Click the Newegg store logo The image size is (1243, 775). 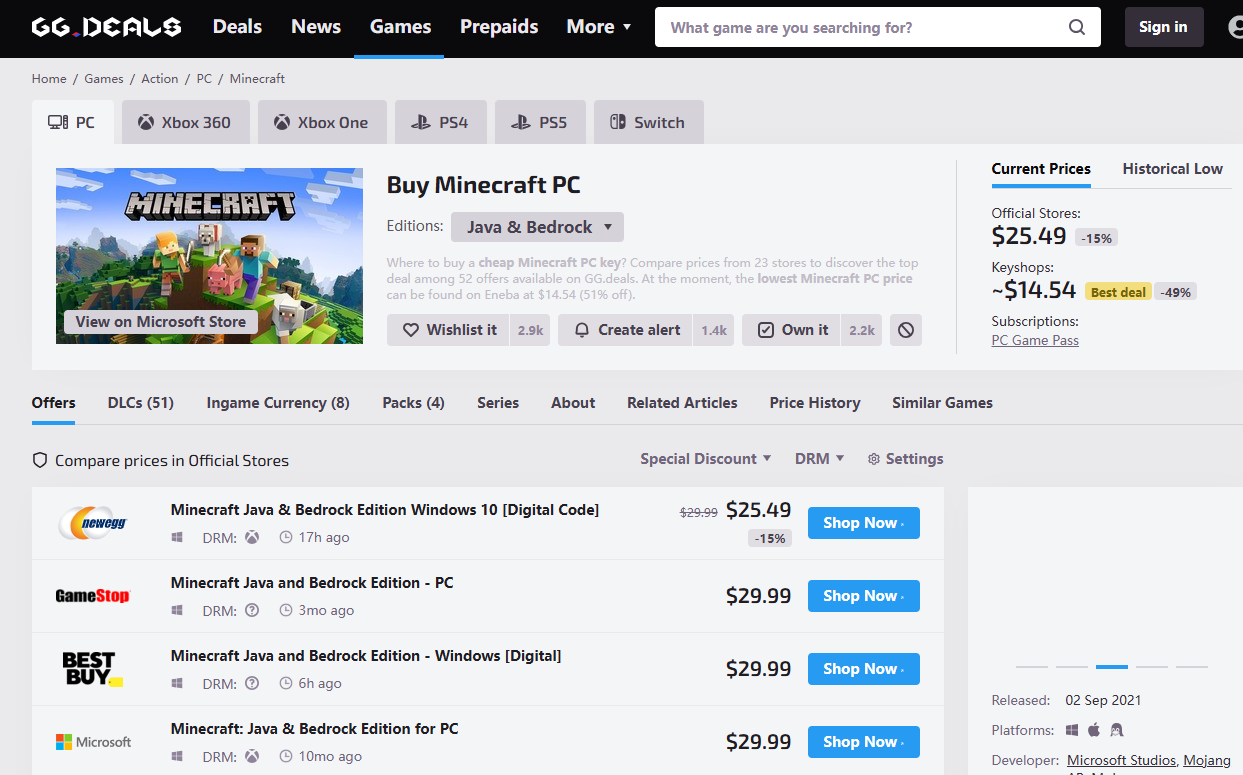click(x=93, y=523)
